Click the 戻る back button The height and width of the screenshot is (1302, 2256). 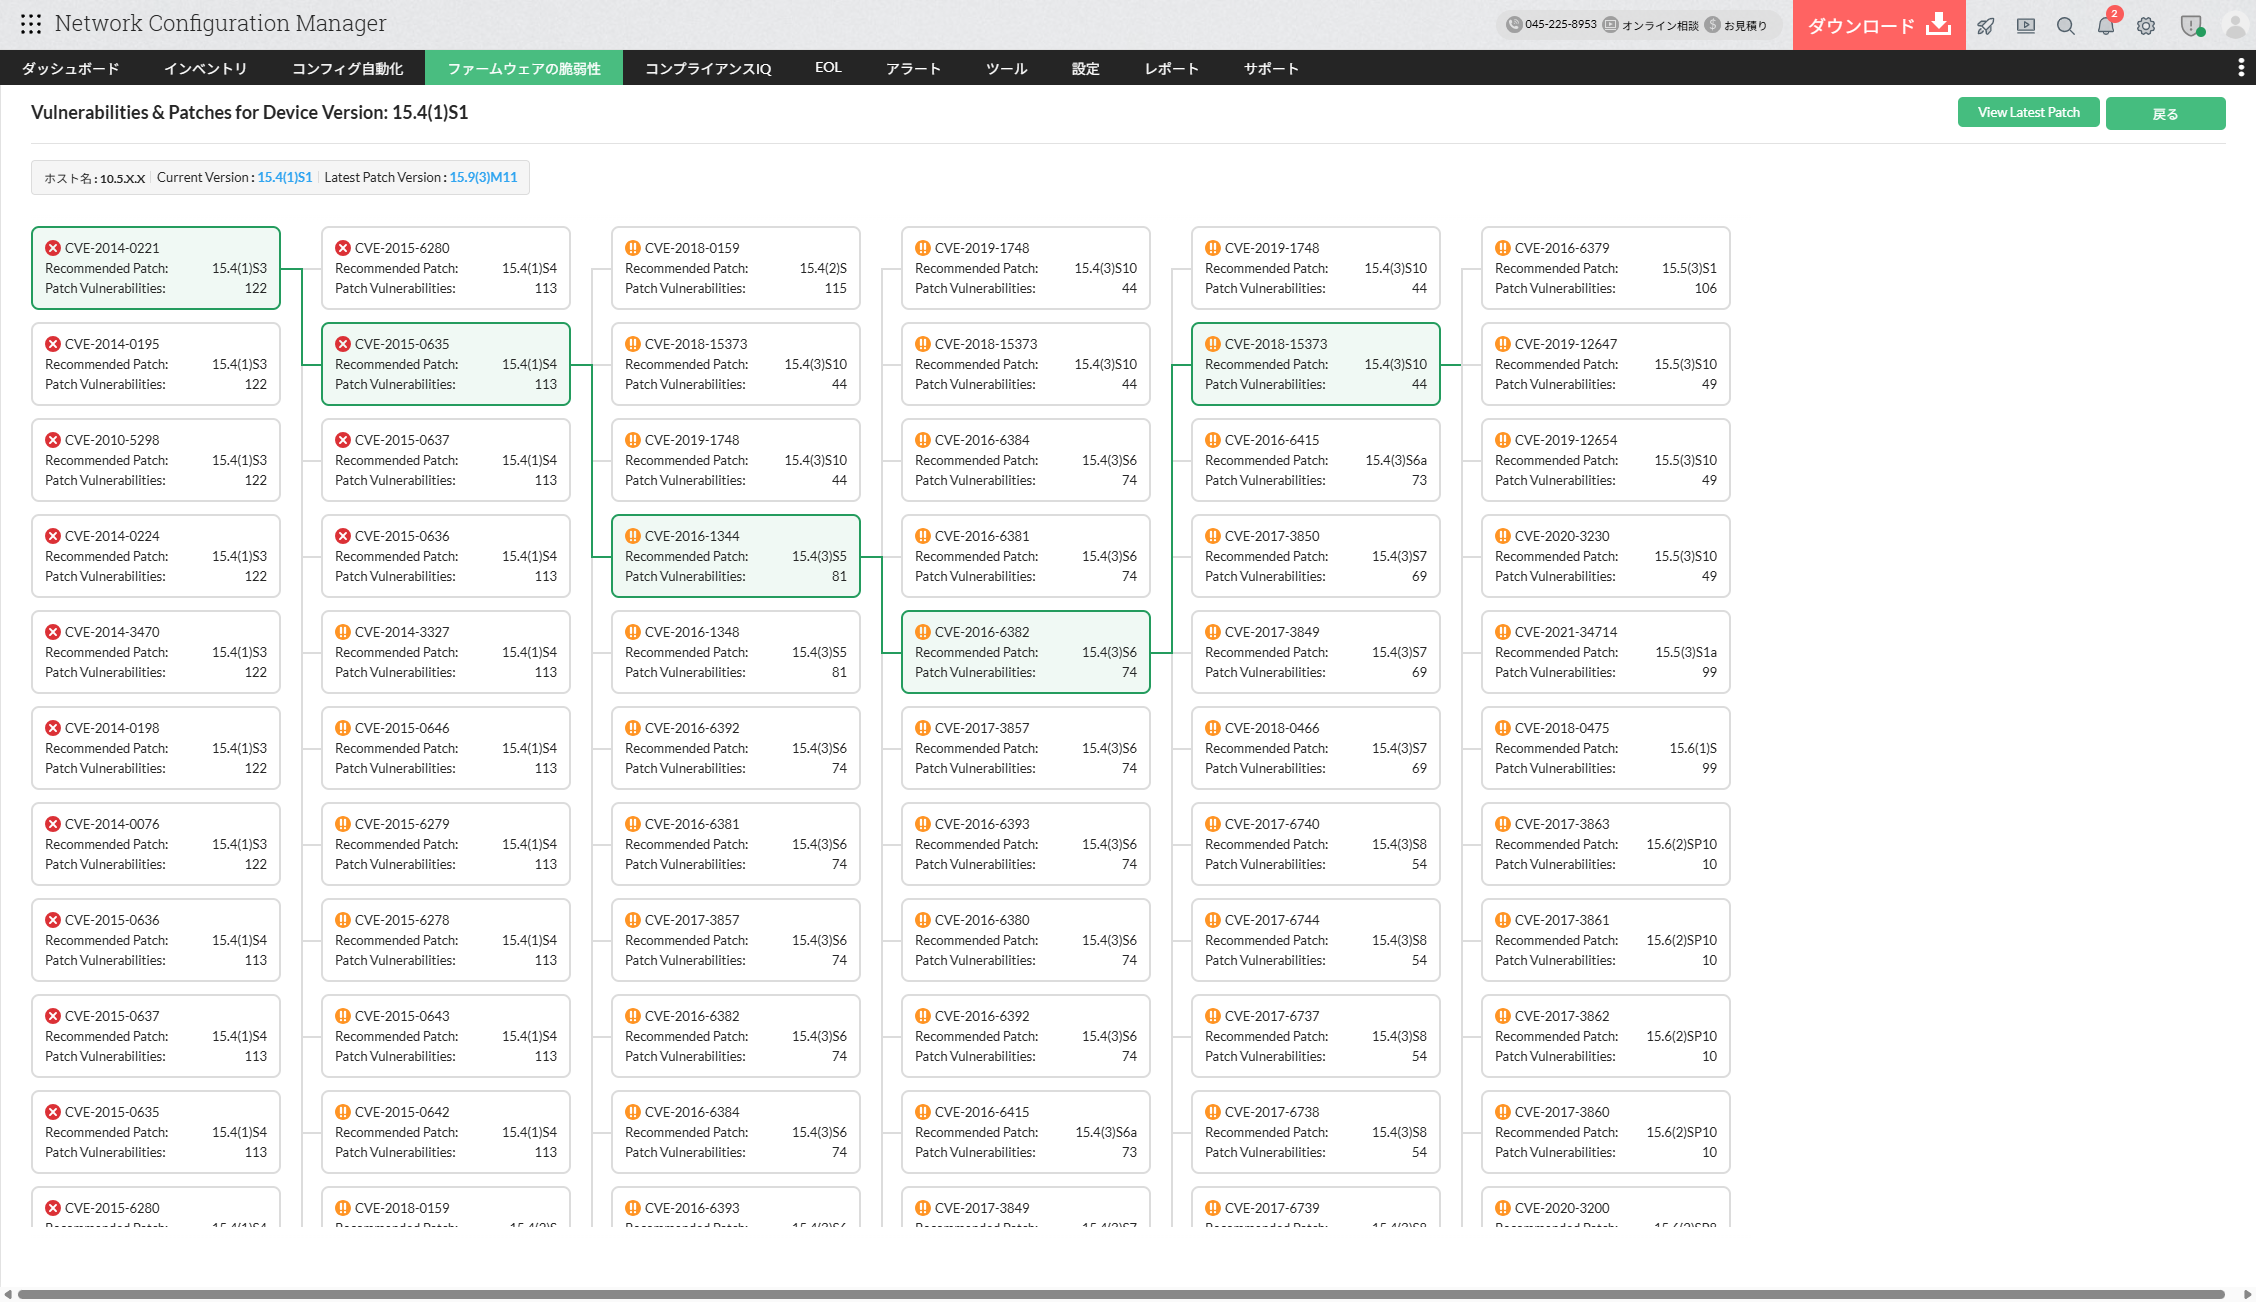point(2165,113)
